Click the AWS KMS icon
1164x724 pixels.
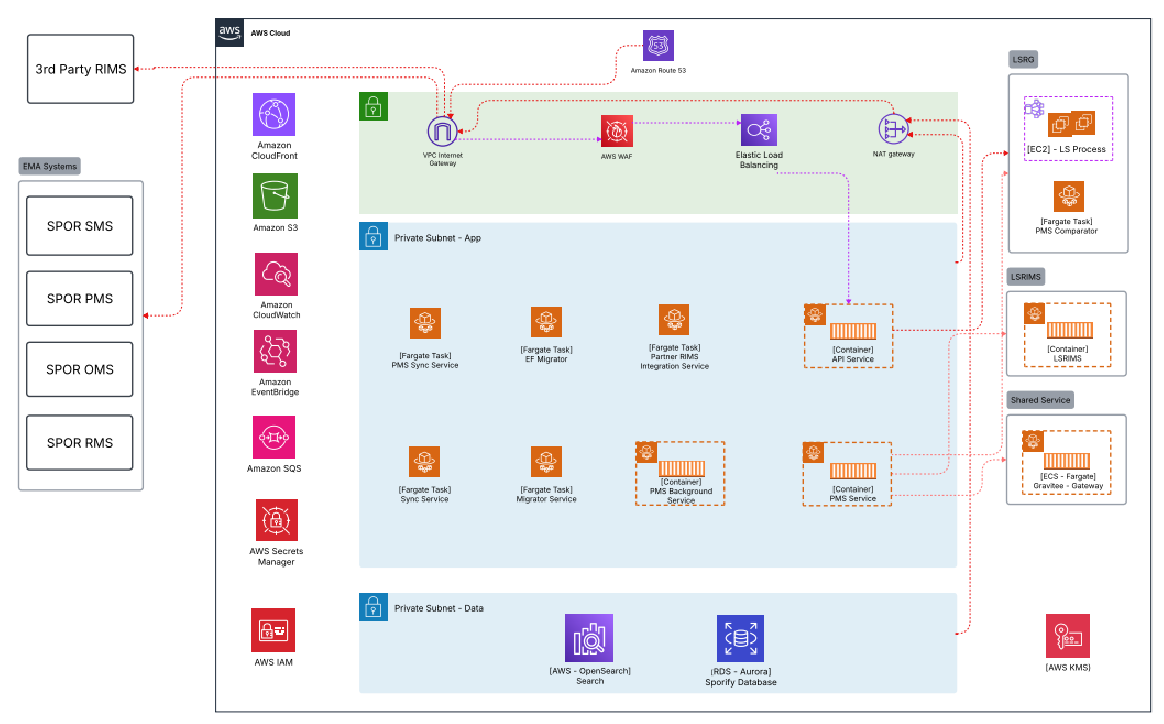1068,636
